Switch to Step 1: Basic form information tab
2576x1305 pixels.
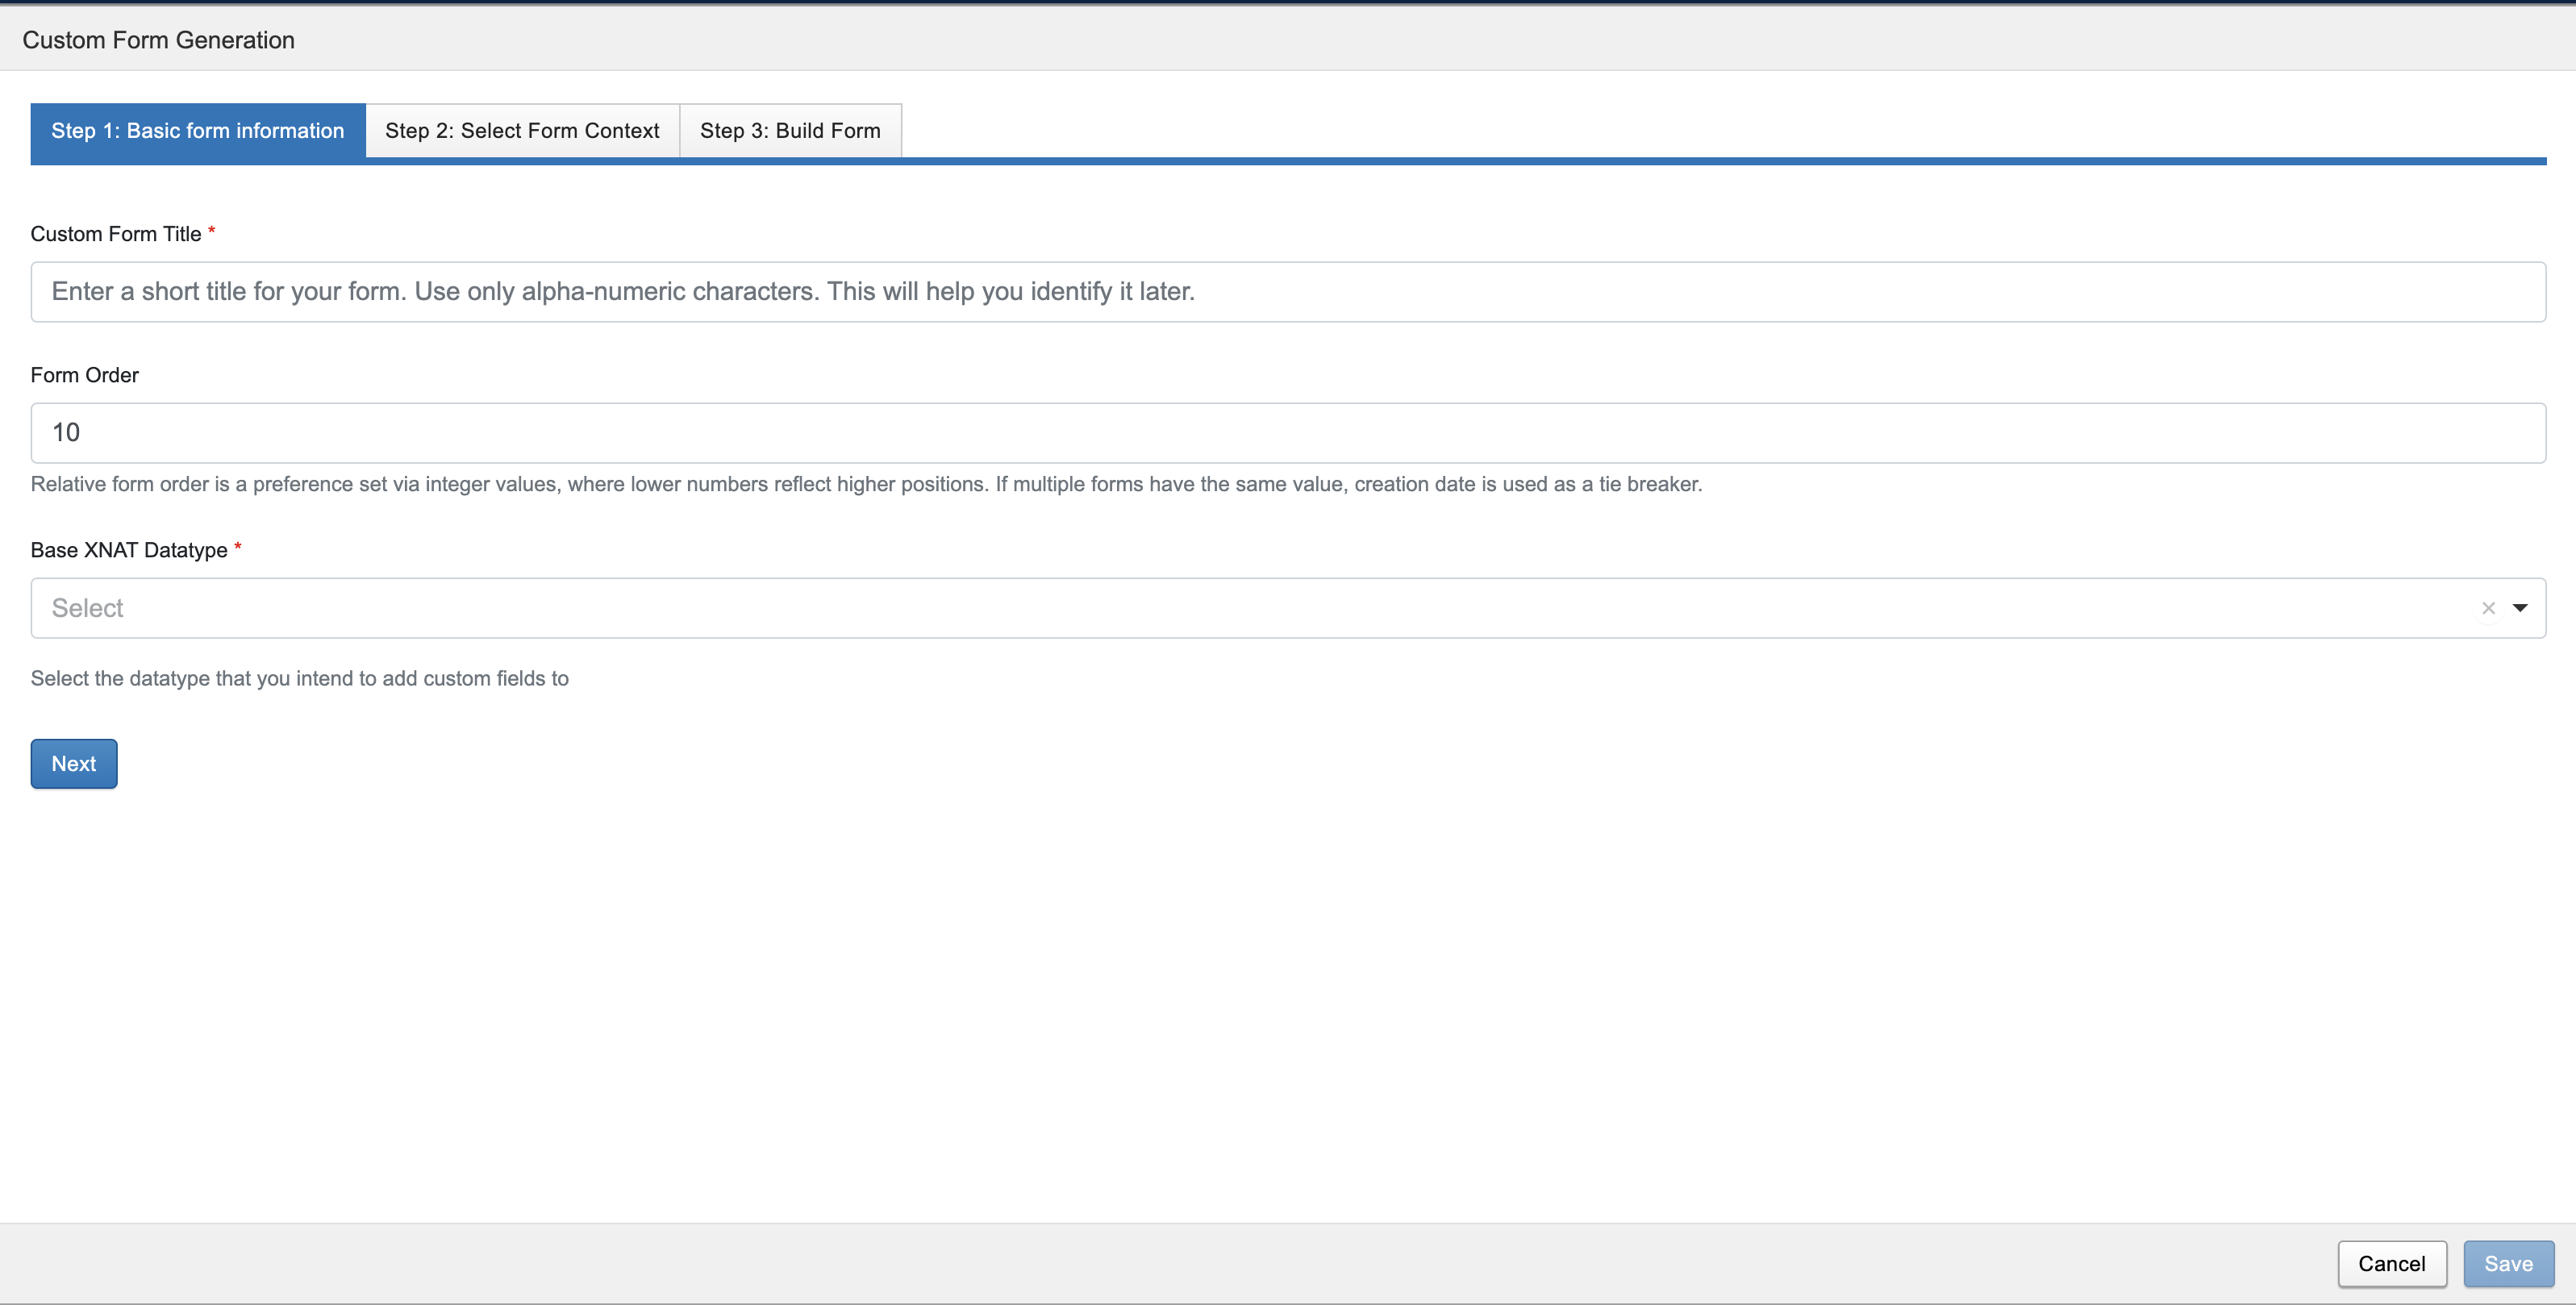(198, 131)
